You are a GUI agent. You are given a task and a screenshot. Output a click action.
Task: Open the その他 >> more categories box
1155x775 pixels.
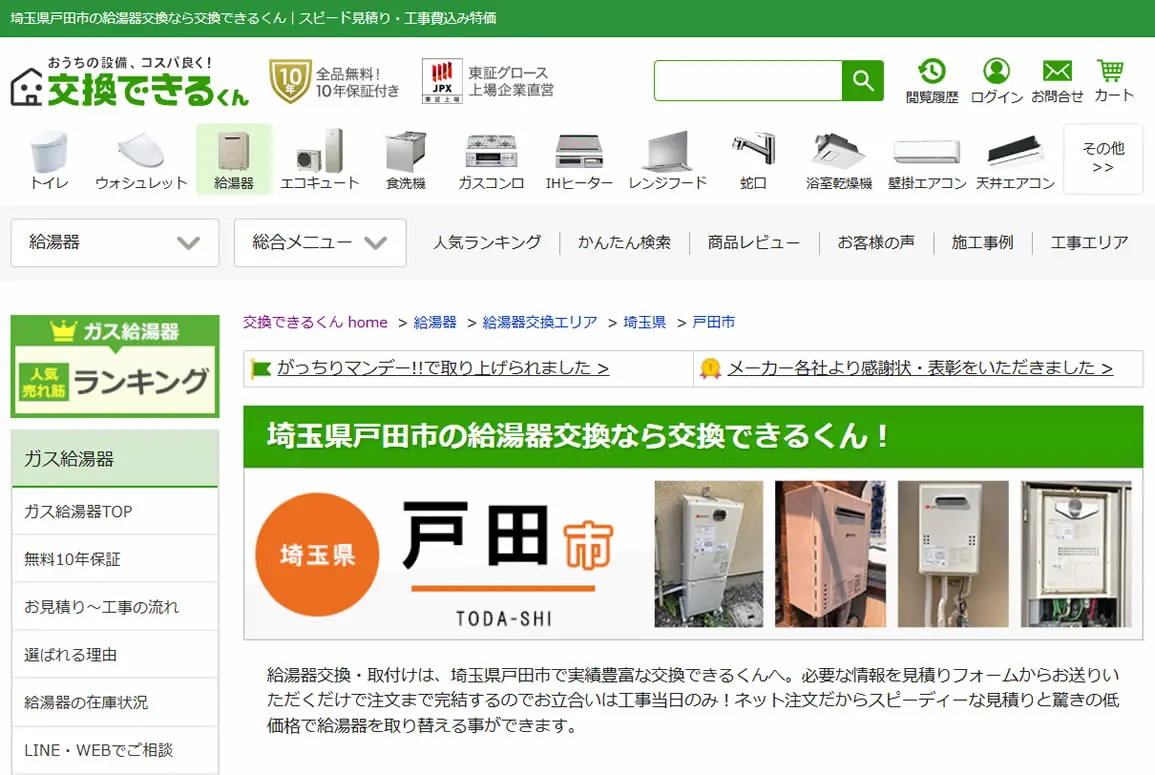pyautogui.click(x=1103, y=158)
